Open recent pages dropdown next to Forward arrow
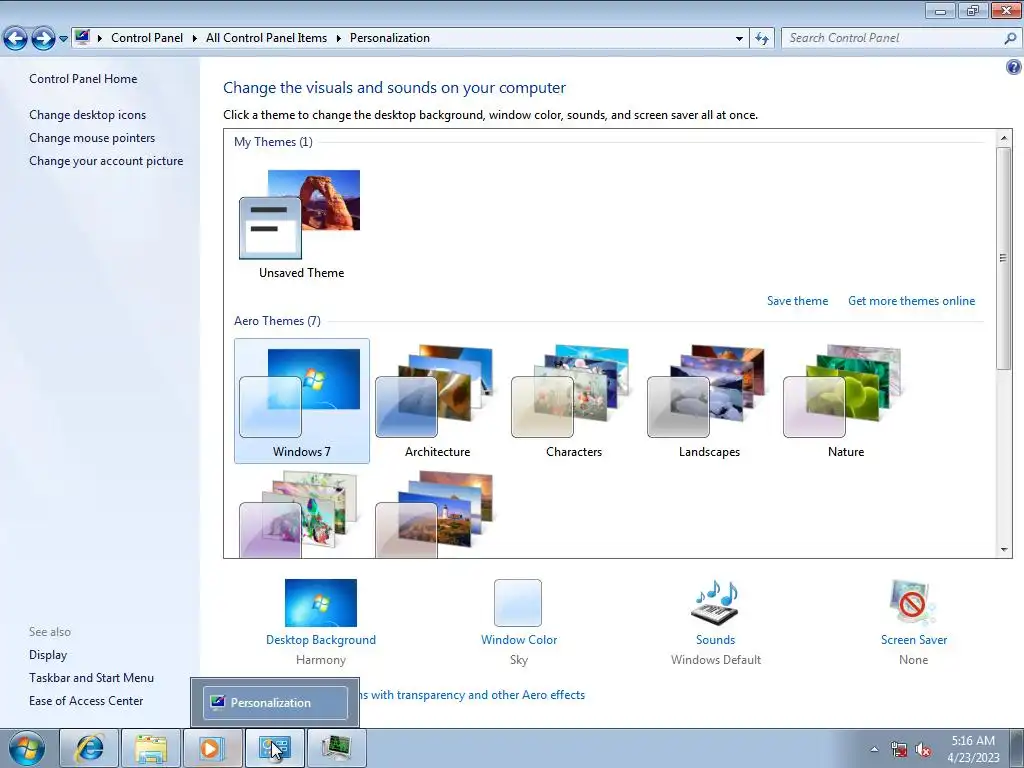This screenshot has width=1024, height=768. click(x=63, y=39)
